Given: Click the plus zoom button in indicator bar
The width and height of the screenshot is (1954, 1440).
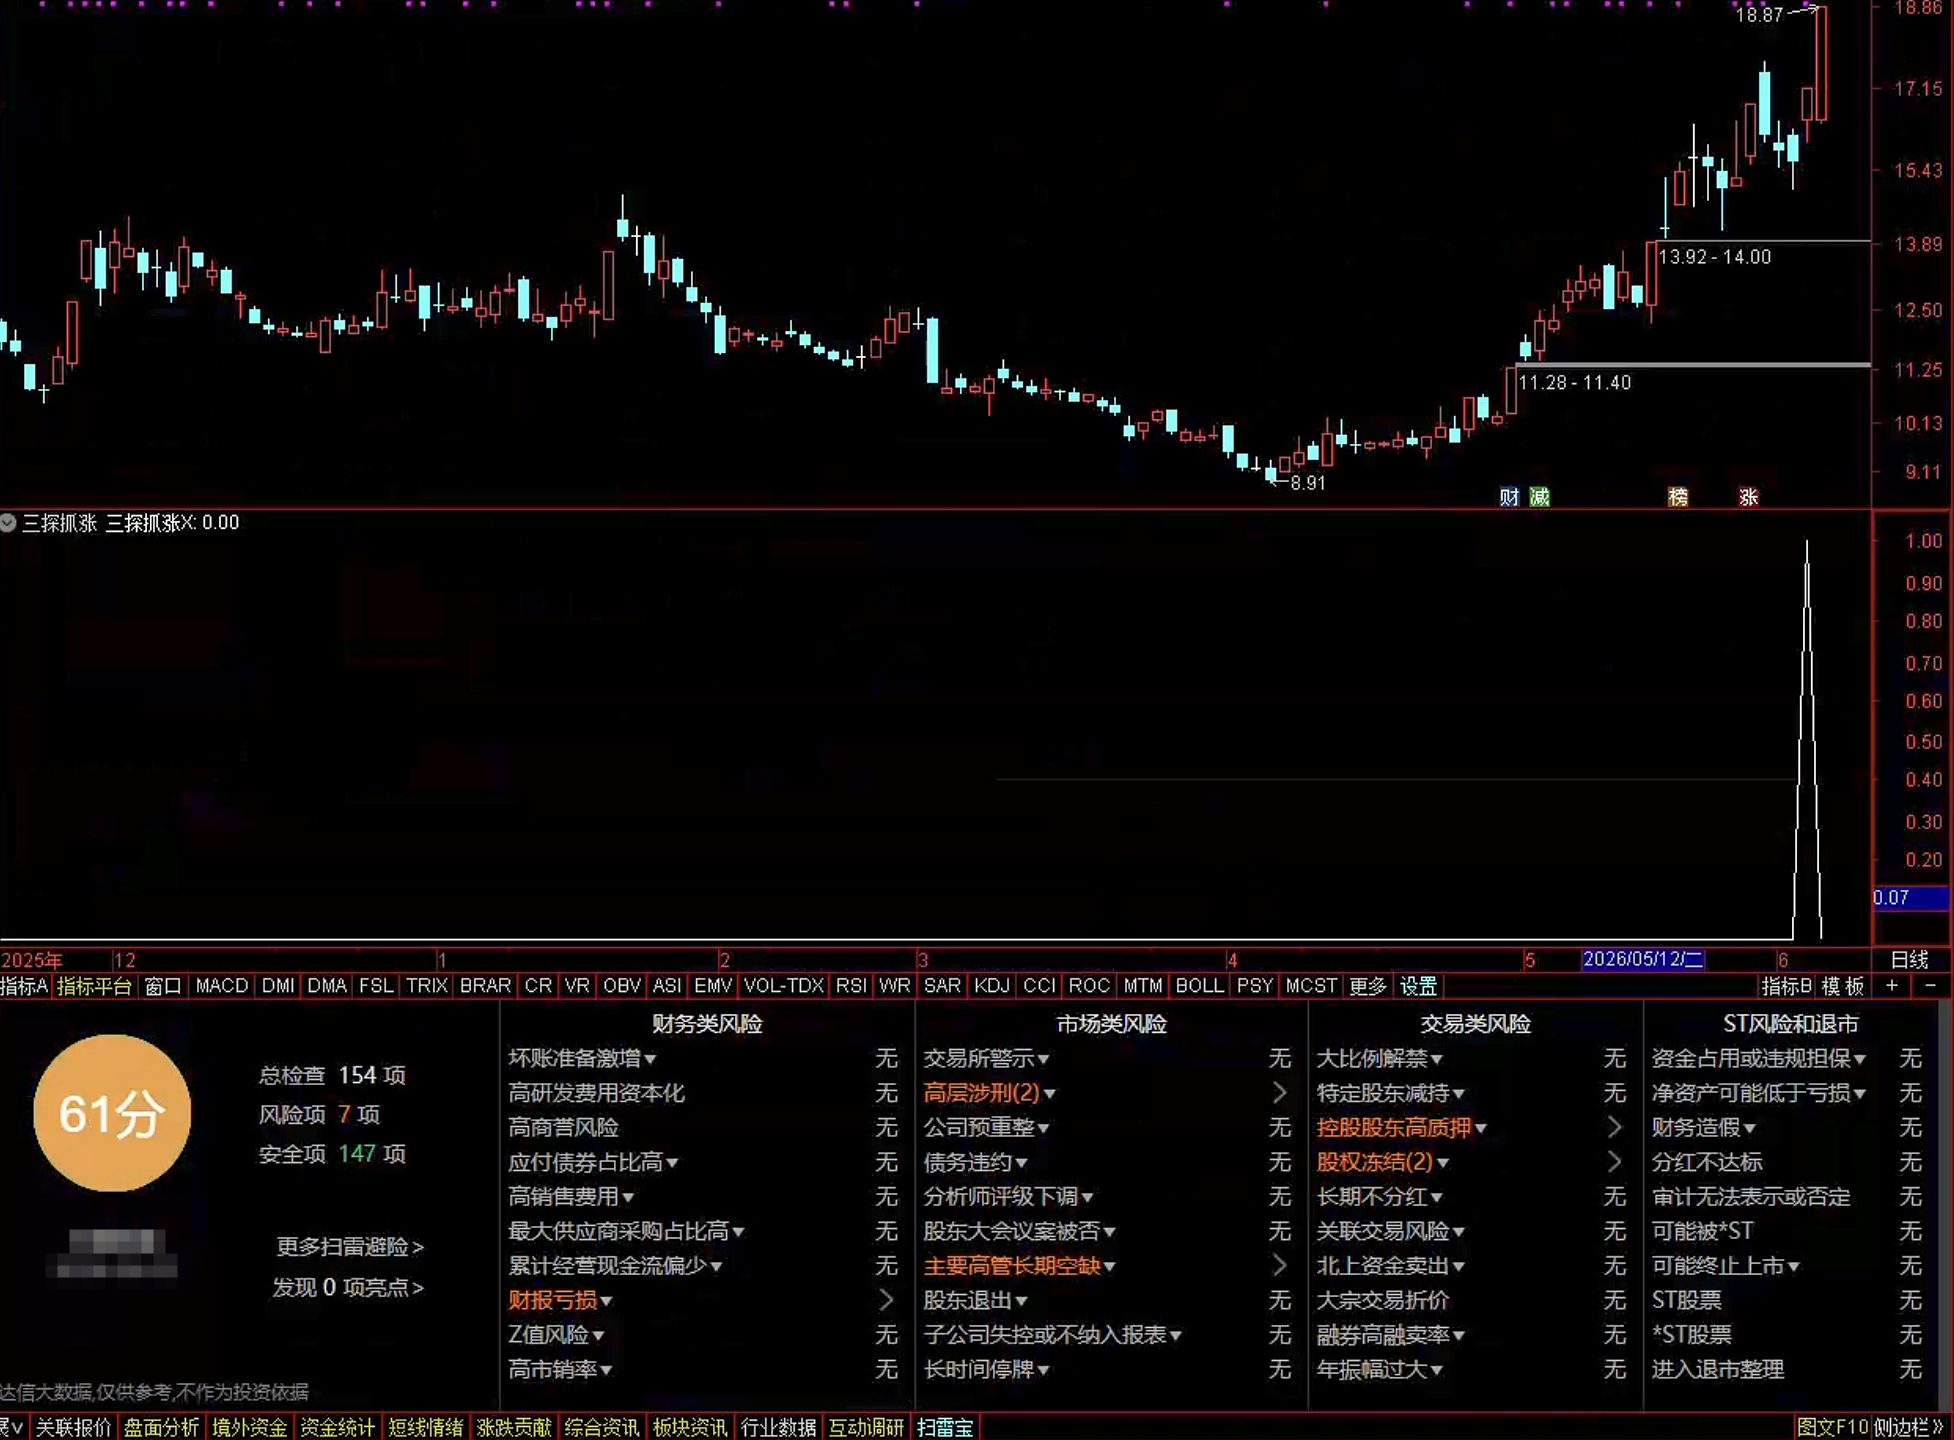Looking at the screenshot, I should coord(1891,986).
